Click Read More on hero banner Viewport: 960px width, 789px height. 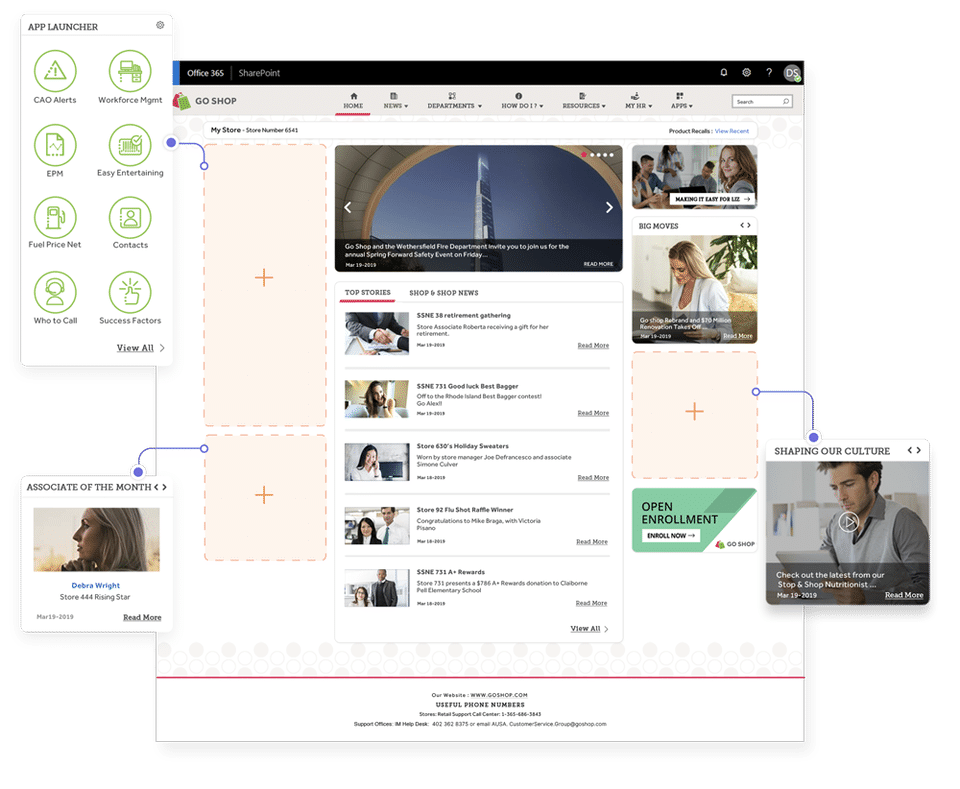(598, 264)
